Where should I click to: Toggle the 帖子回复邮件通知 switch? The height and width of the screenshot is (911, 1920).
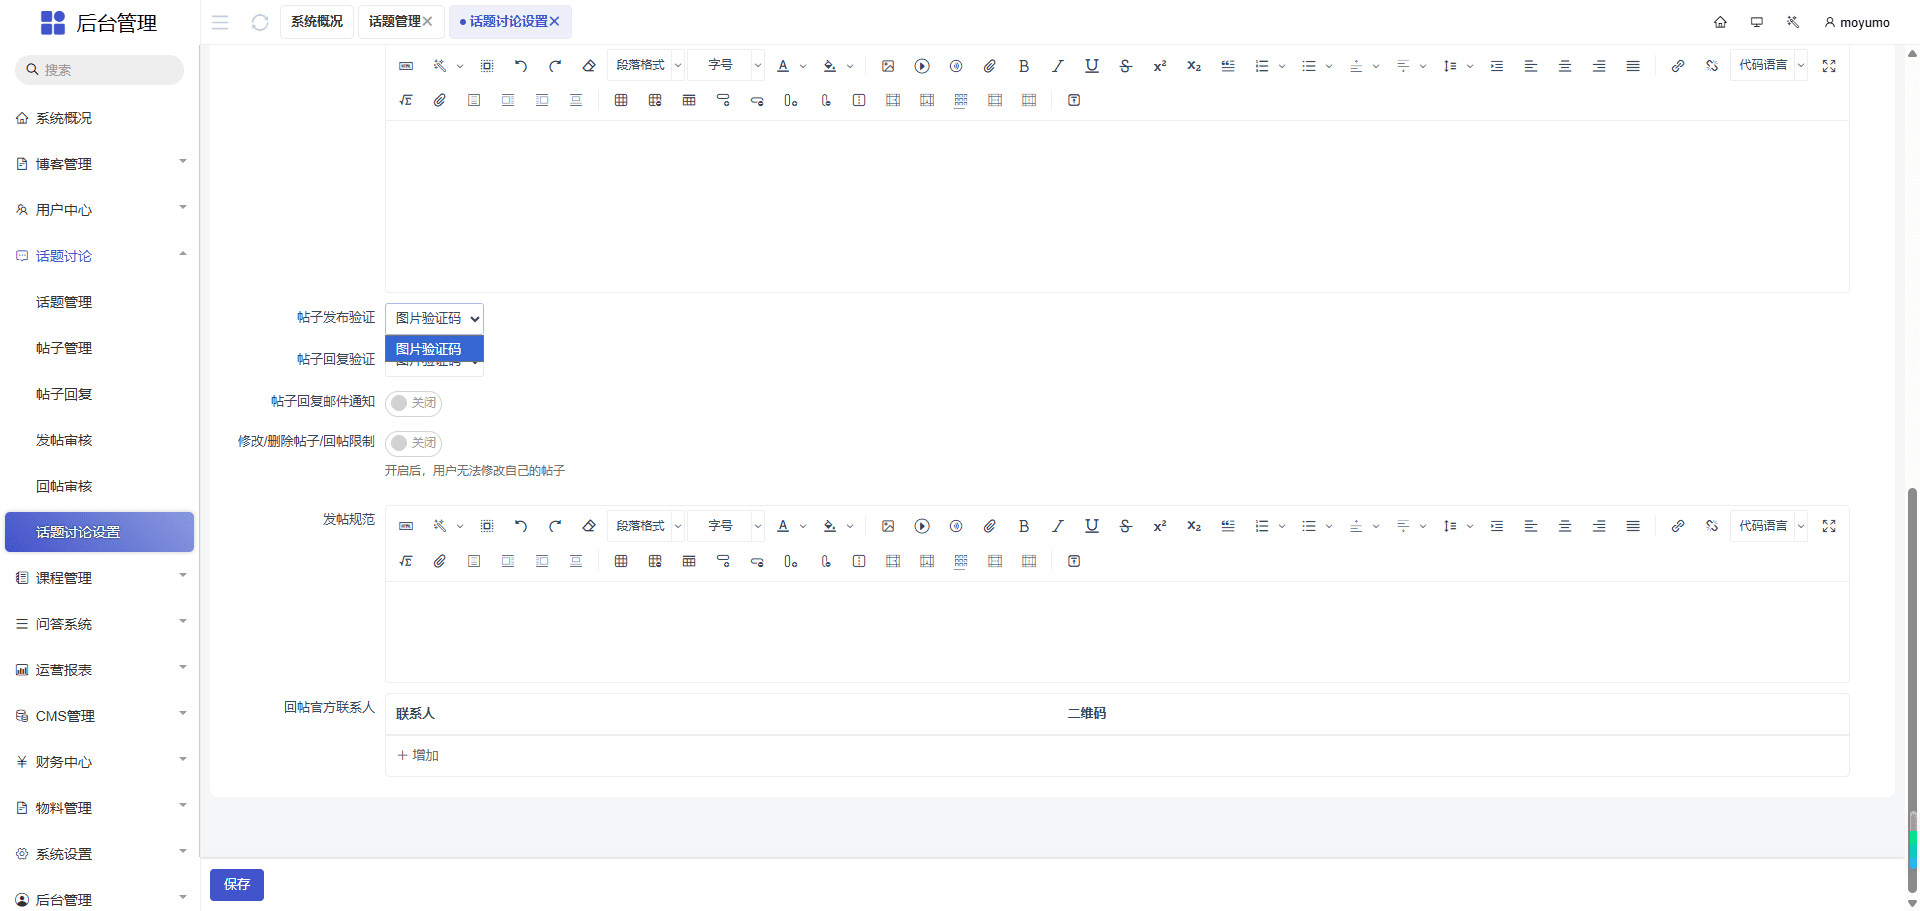[x=413, y=403]
